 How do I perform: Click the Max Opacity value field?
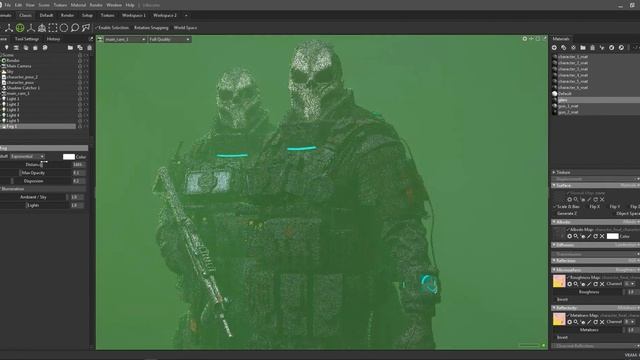[x=79, y=173]
